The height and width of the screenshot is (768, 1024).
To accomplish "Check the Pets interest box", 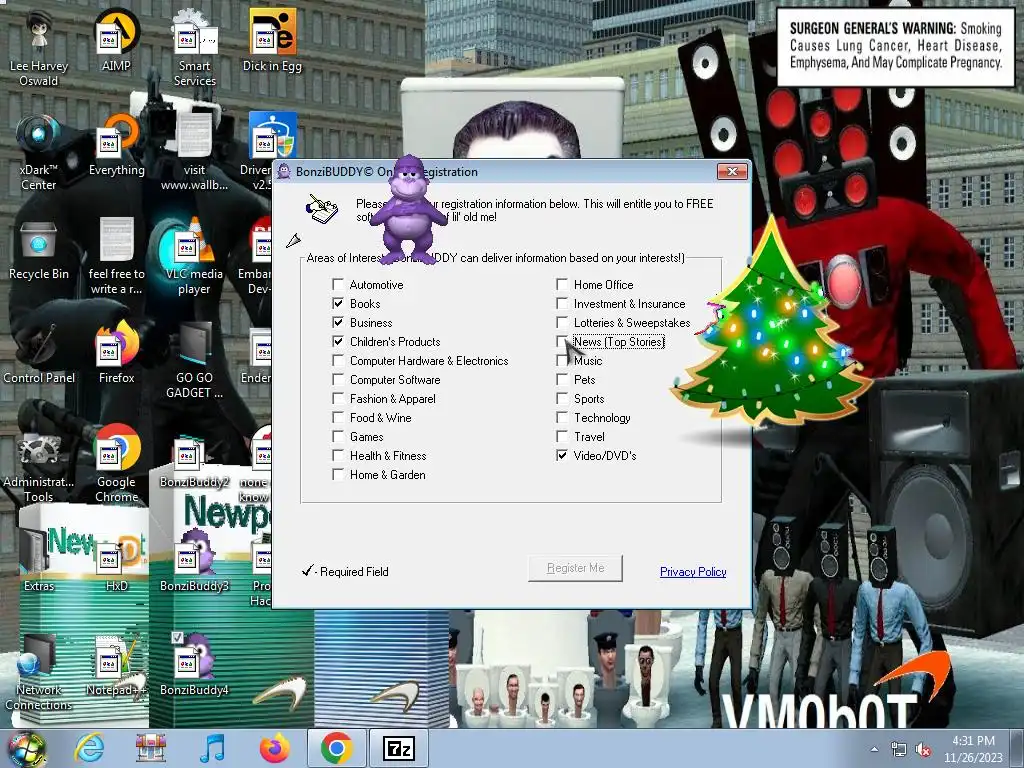I will 562,379.
